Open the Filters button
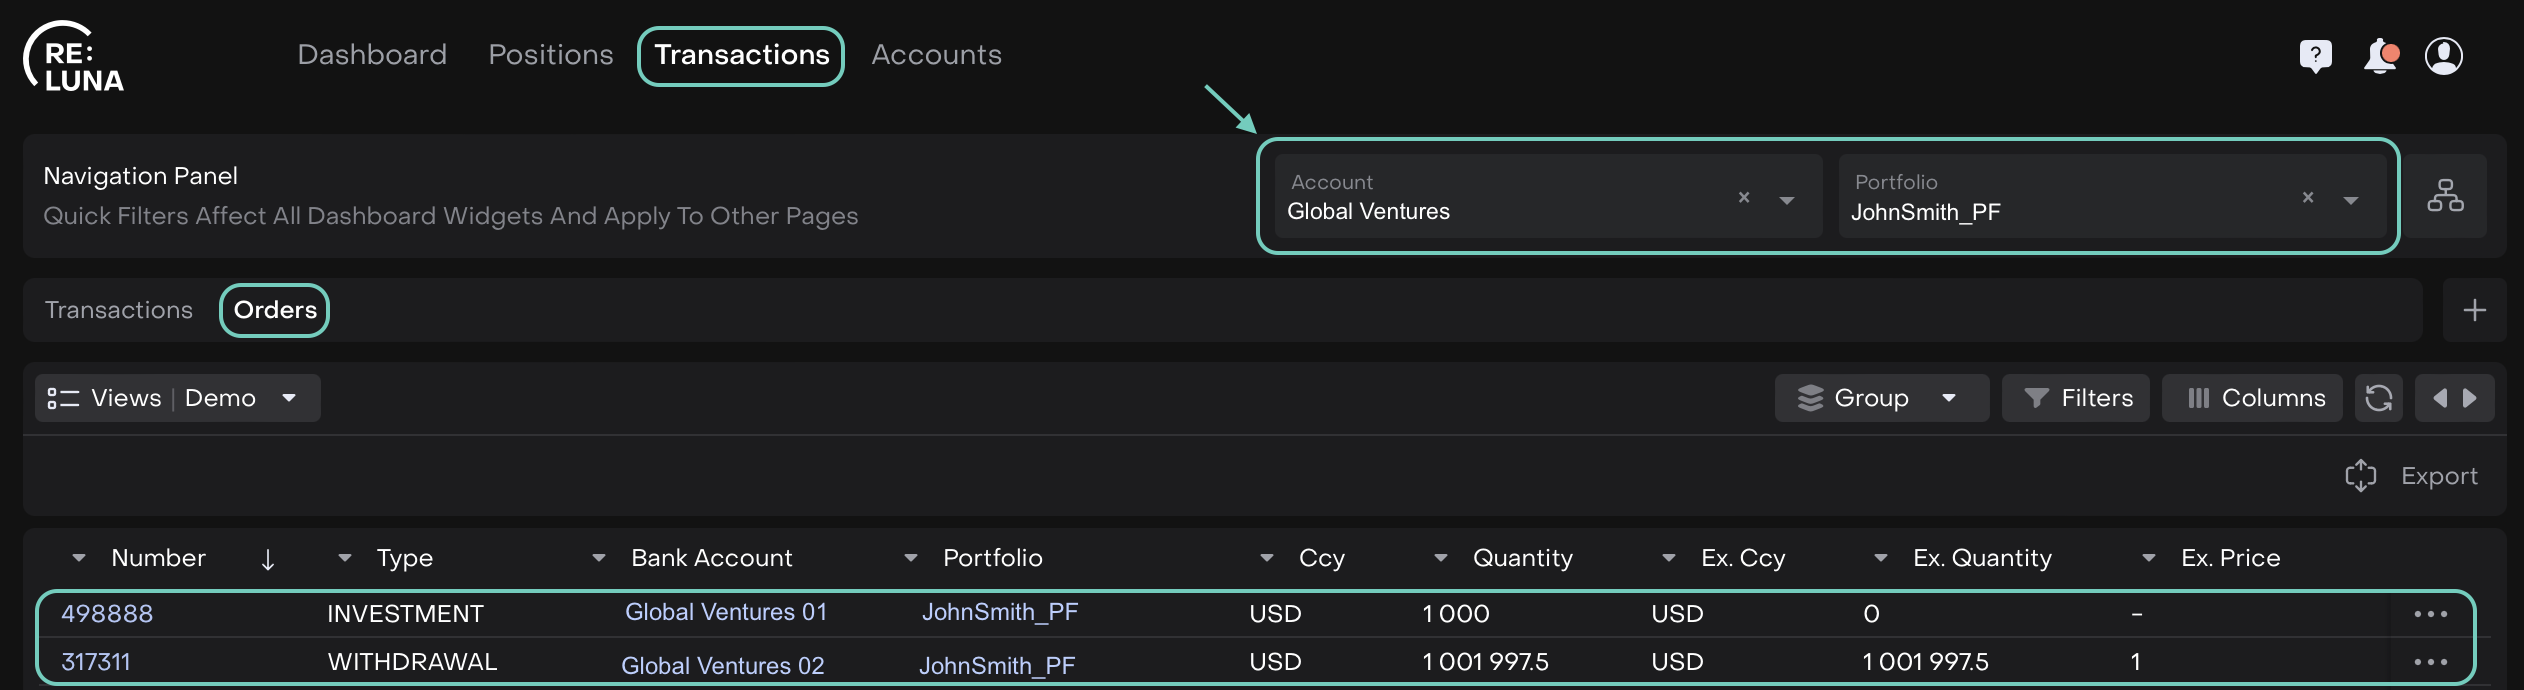The image size is (2524, 690). pos(2076,398)
